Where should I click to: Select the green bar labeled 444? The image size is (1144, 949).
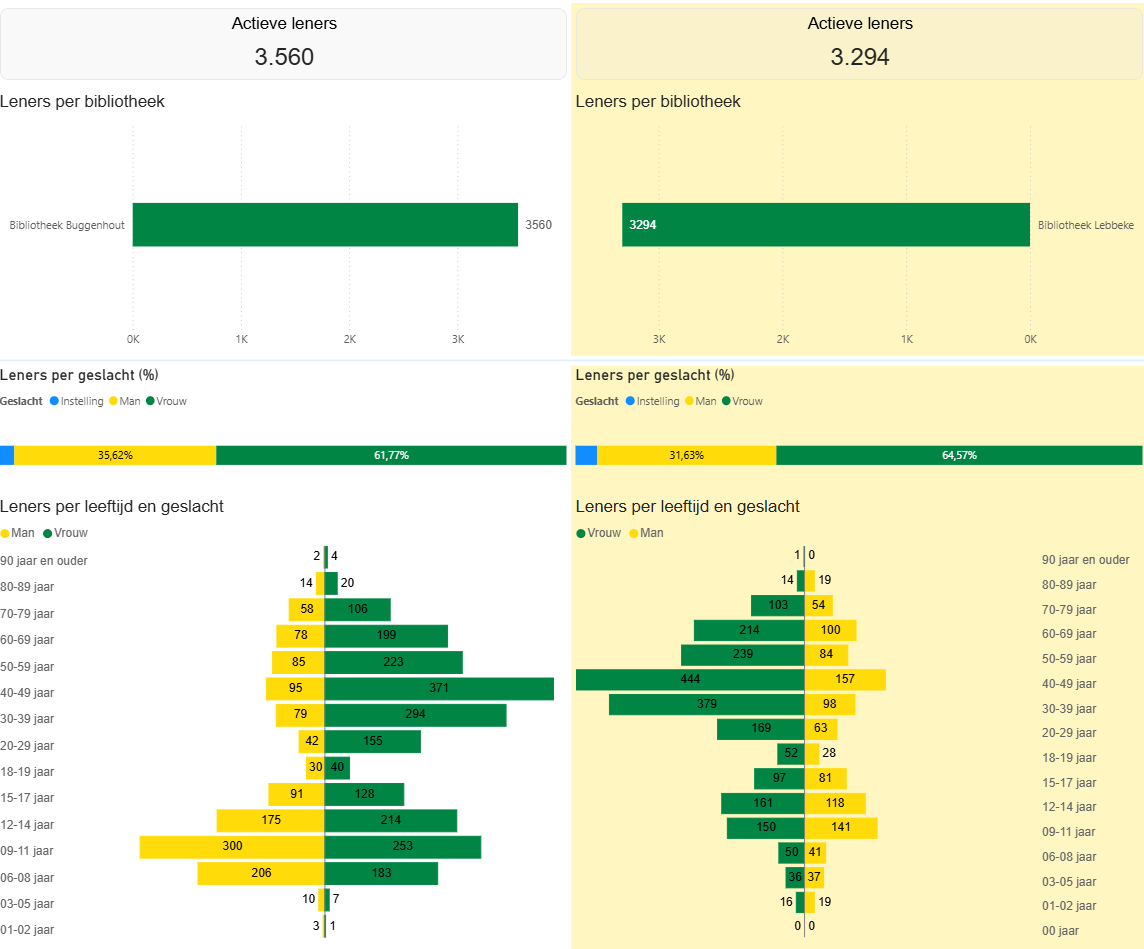[x=690, y=680]
